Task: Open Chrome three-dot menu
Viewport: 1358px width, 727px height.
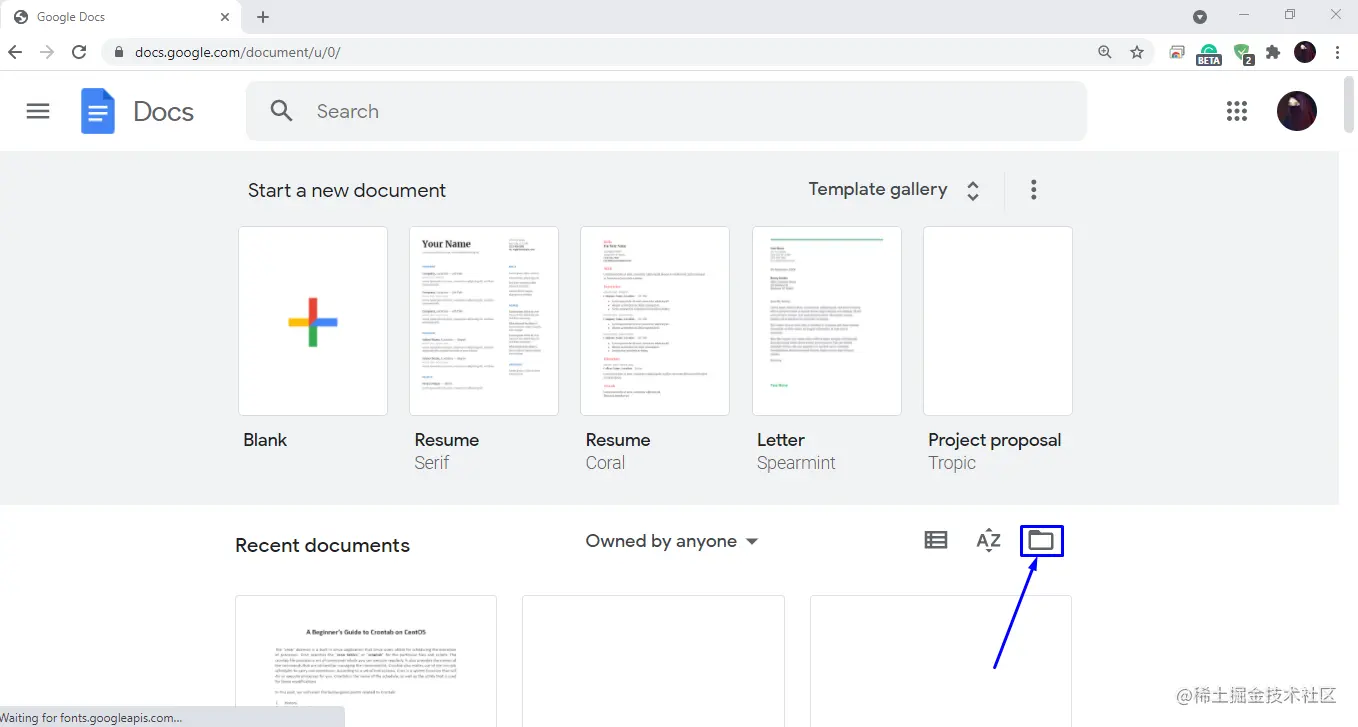Action: pos(1338,52)
